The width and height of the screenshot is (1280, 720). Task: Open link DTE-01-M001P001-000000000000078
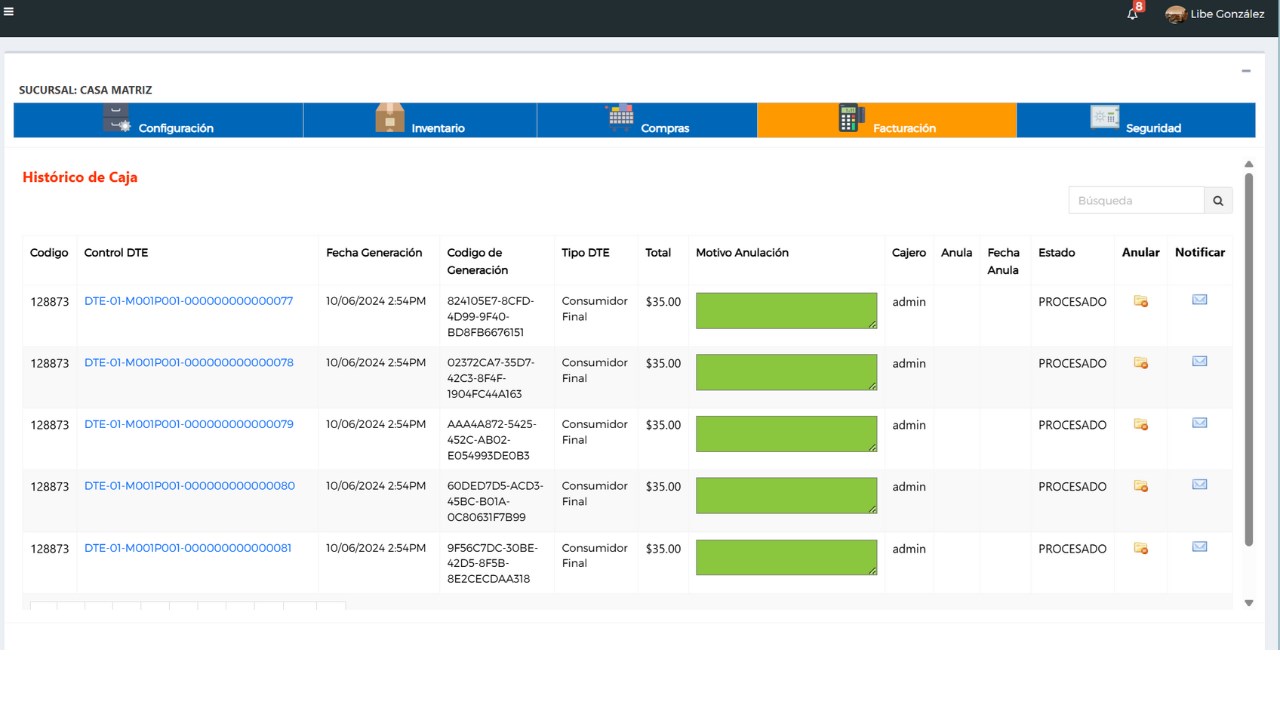point(189,363)
